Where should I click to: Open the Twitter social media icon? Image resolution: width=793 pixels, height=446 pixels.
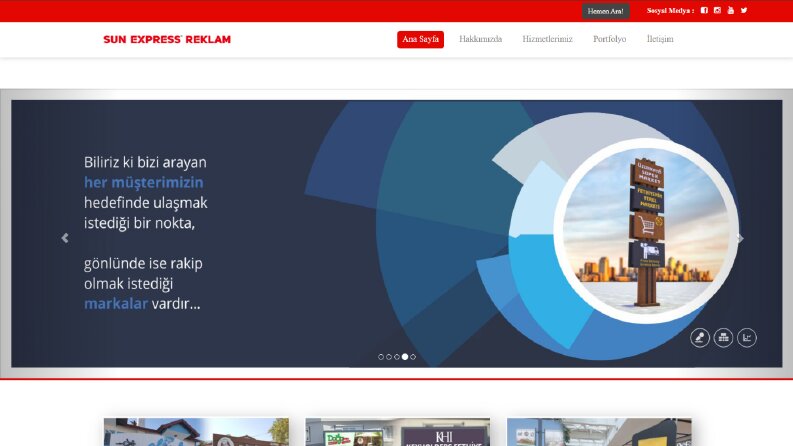pos(744,10)
